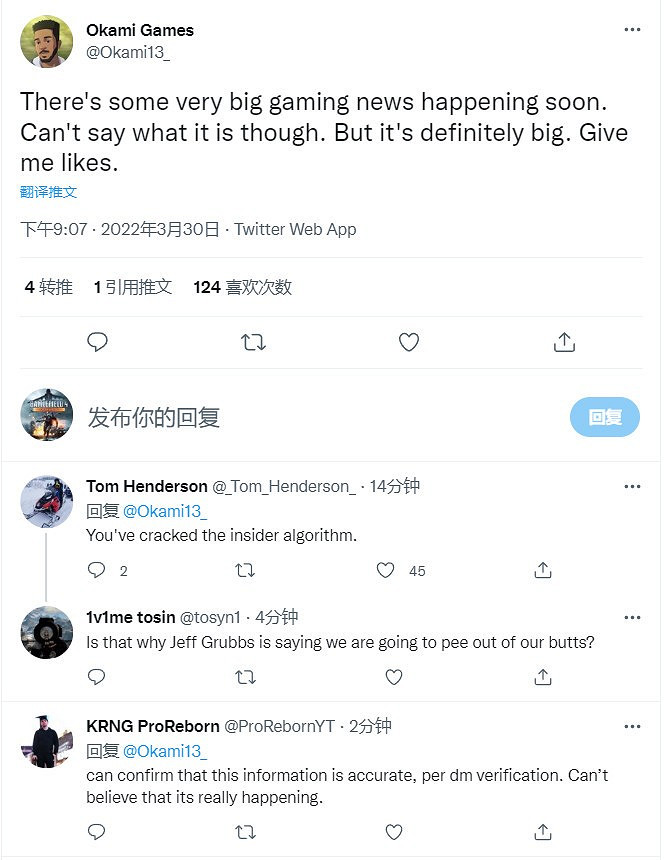The width and height of the screenshot is (664, 860).
Task: Reply to the main Okami Games tweet
Action: pyautogui.click(x=97, y=342)
